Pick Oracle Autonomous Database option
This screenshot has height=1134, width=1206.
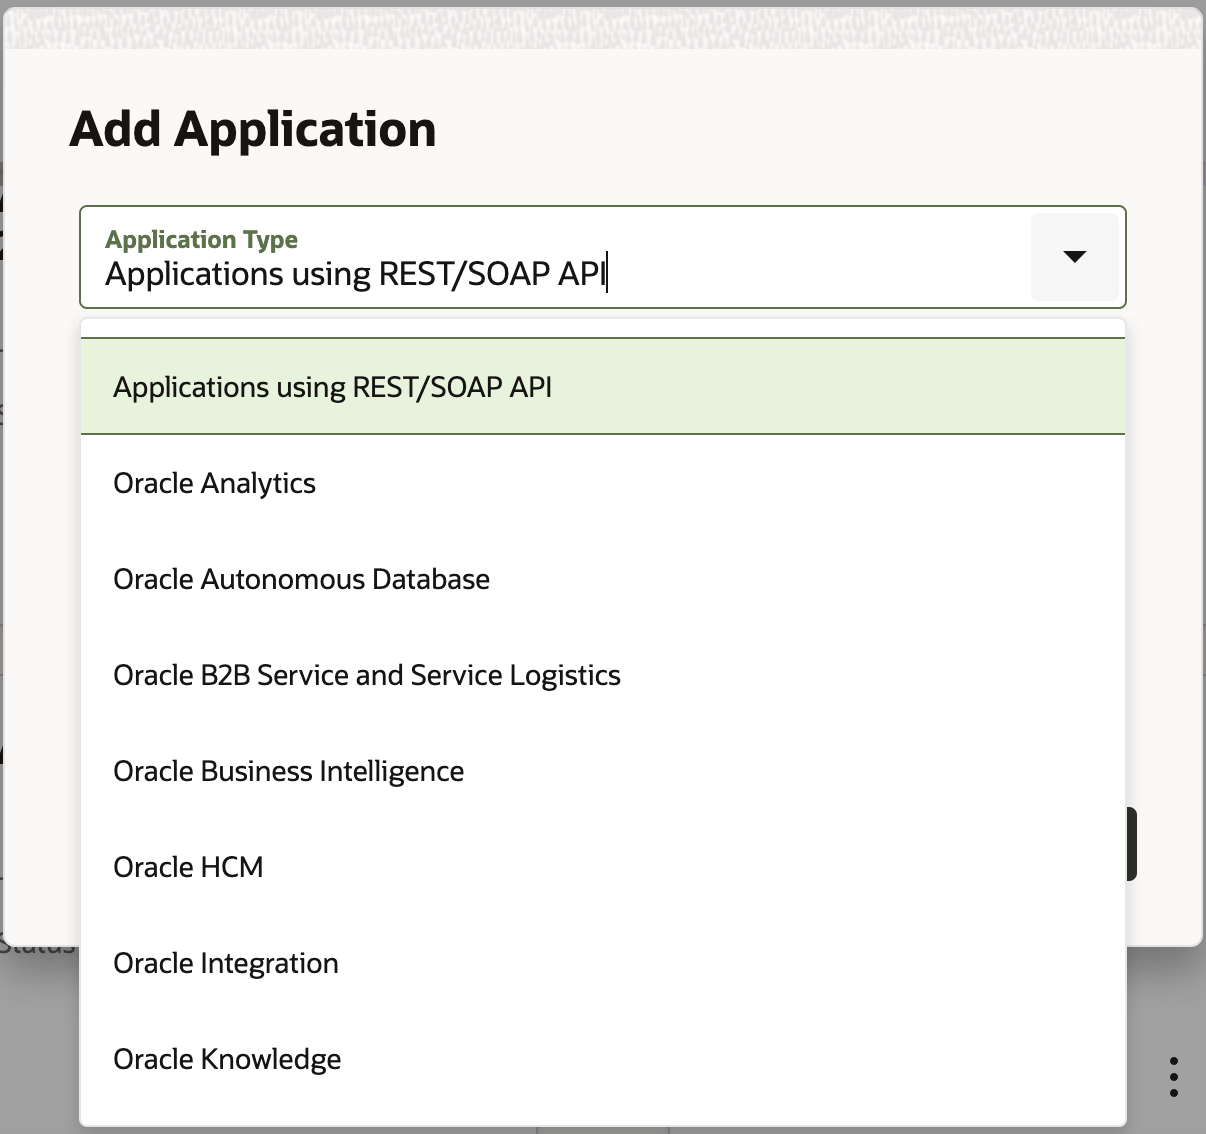(301, 579)
